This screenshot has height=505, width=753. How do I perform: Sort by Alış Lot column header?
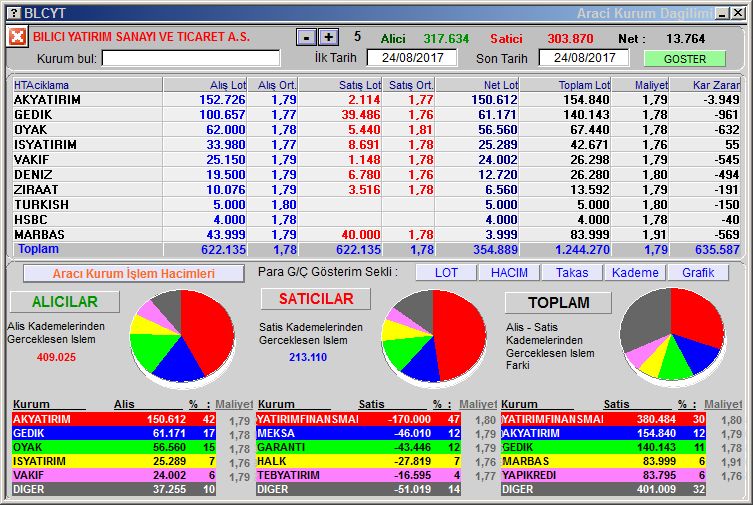tap(205, 85)
